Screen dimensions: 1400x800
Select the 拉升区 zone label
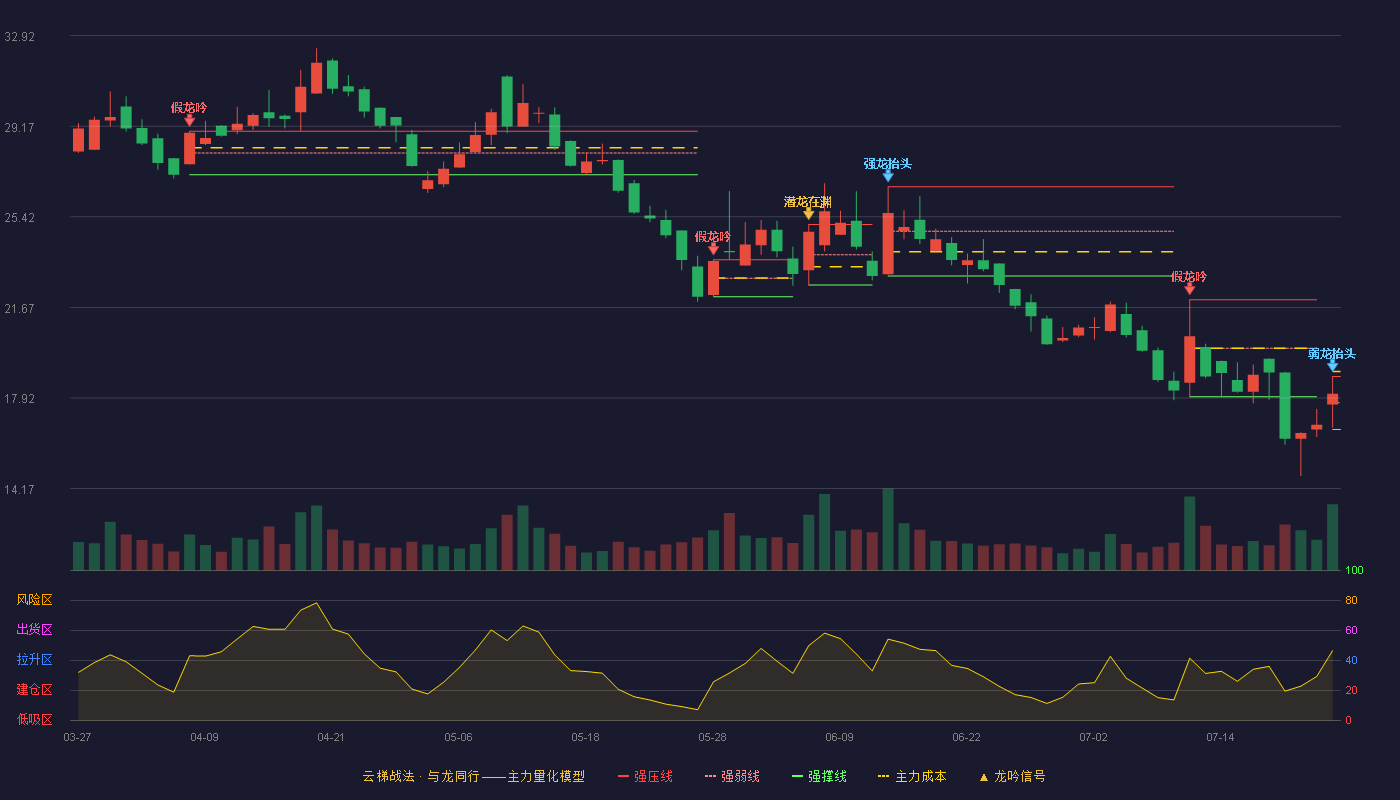pyautogui.click(x=34, y=660)
